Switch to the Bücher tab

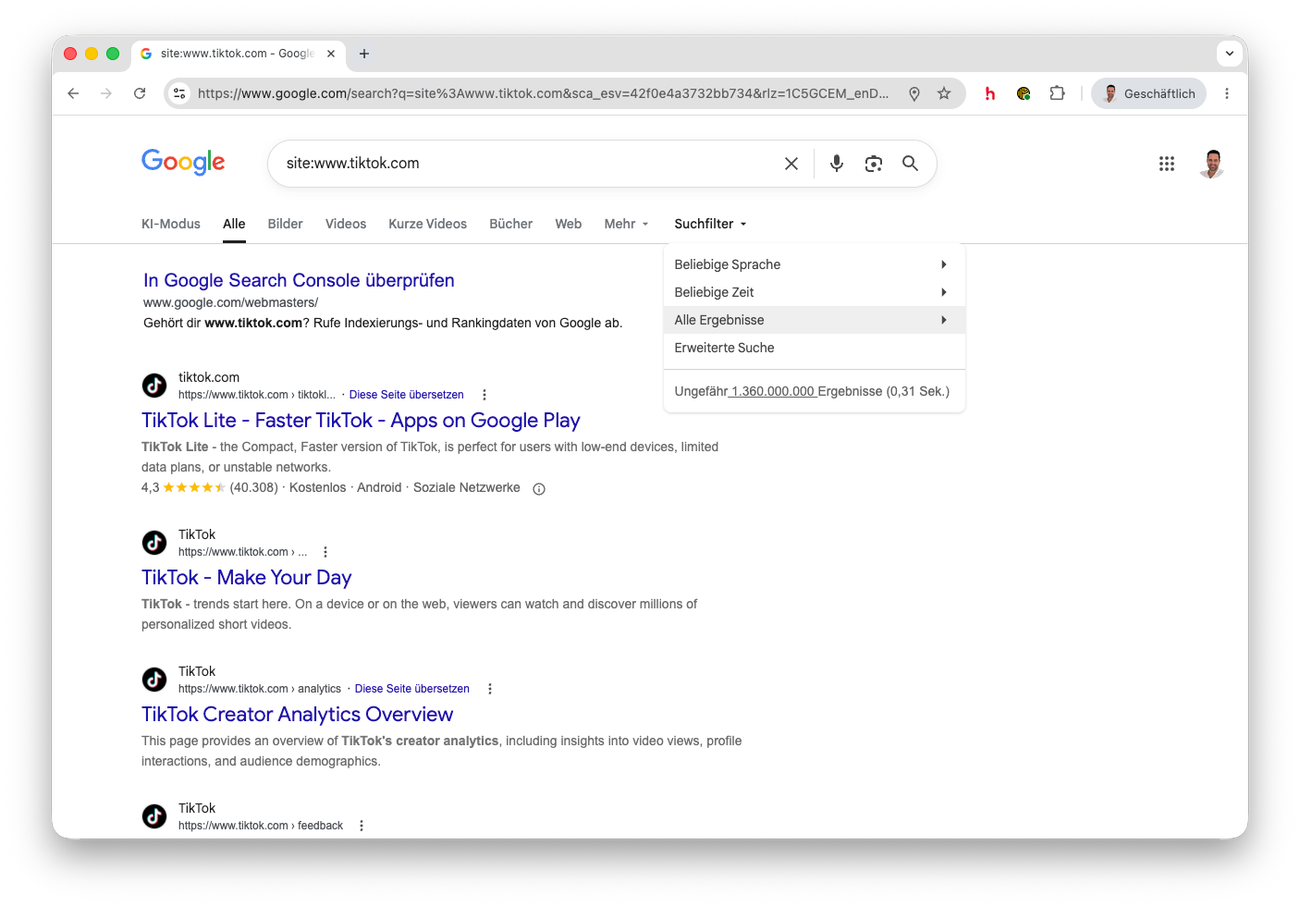click(511, 224)
